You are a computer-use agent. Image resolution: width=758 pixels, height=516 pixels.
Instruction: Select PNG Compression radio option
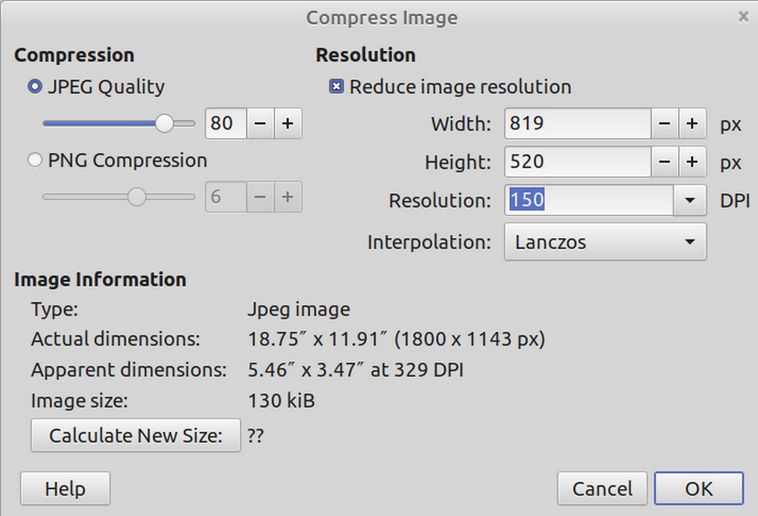36,160
